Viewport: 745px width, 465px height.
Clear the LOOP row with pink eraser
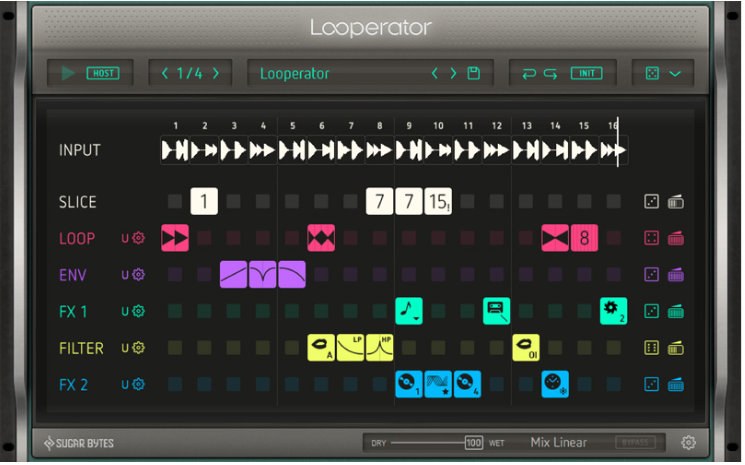(x=676, y=238)
